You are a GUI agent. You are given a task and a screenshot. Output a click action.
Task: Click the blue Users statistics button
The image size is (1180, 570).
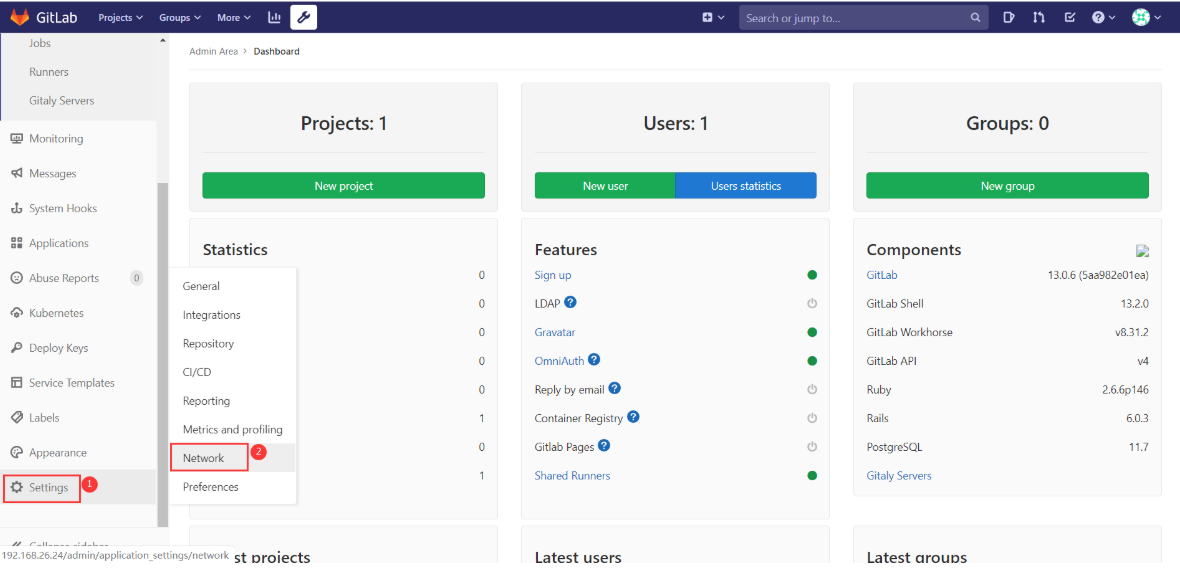(x=746, y=186)
